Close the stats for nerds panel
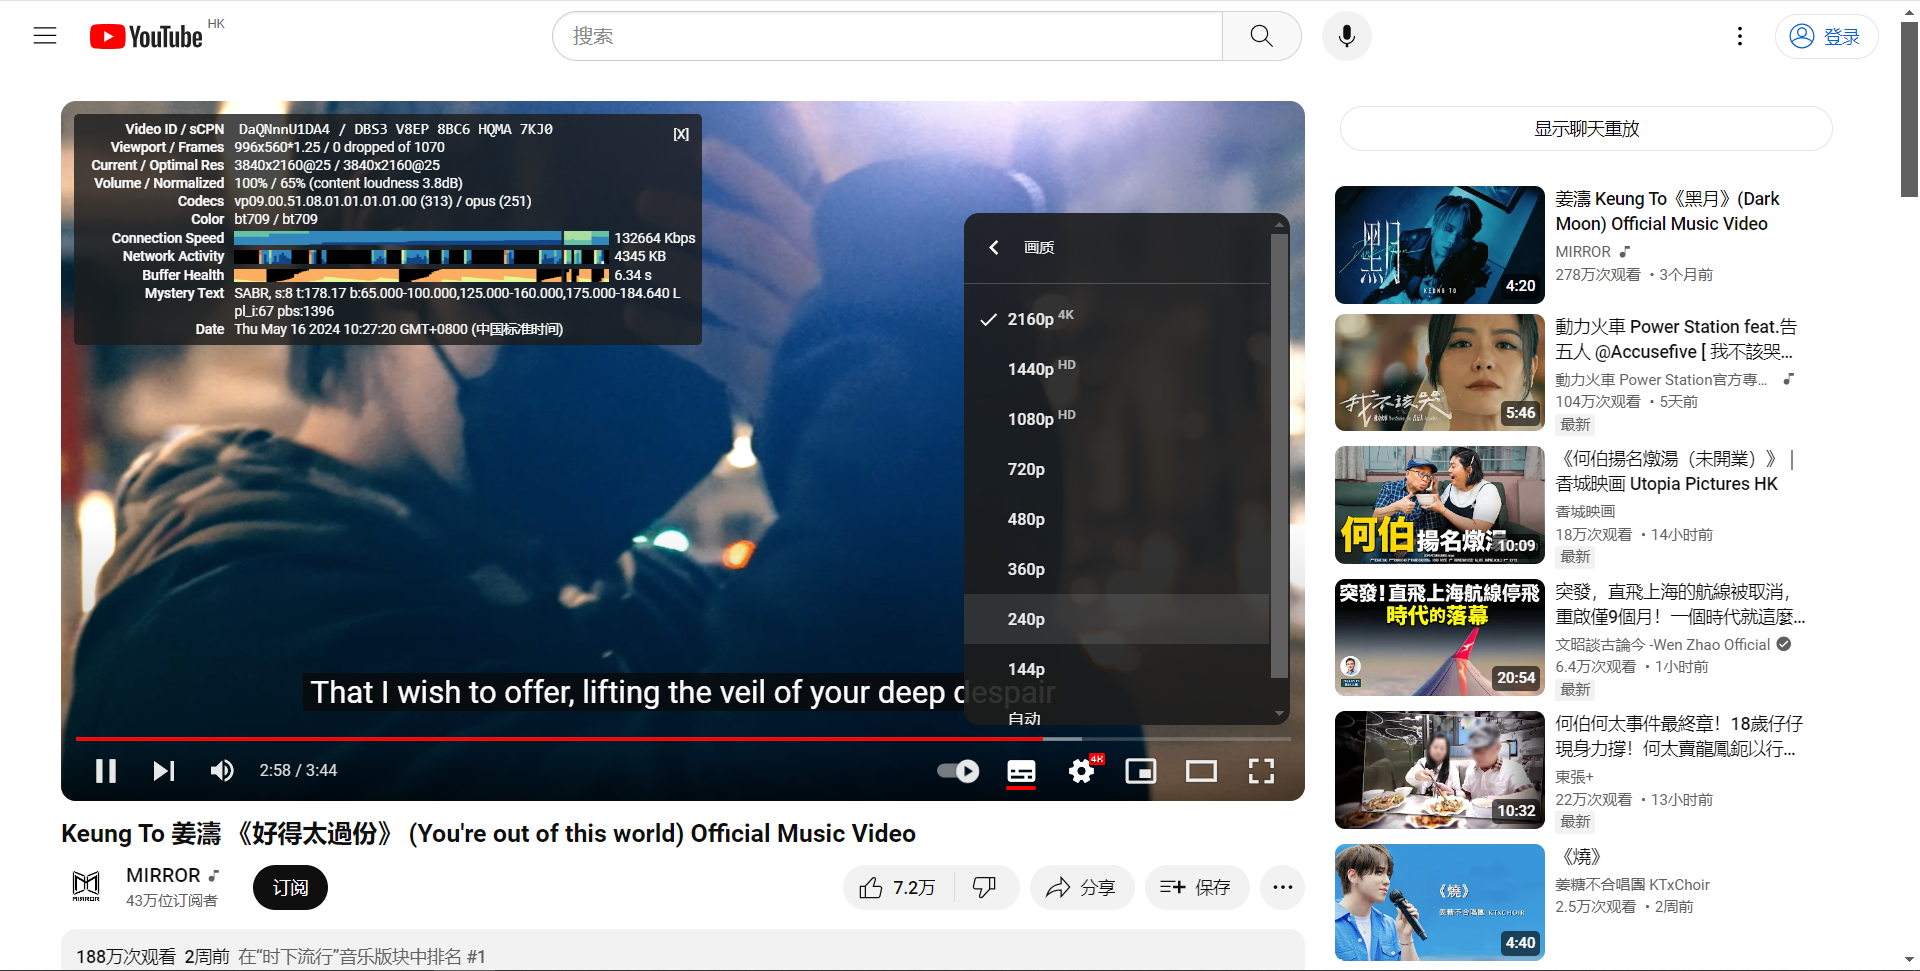 click(x=681, y=134)
